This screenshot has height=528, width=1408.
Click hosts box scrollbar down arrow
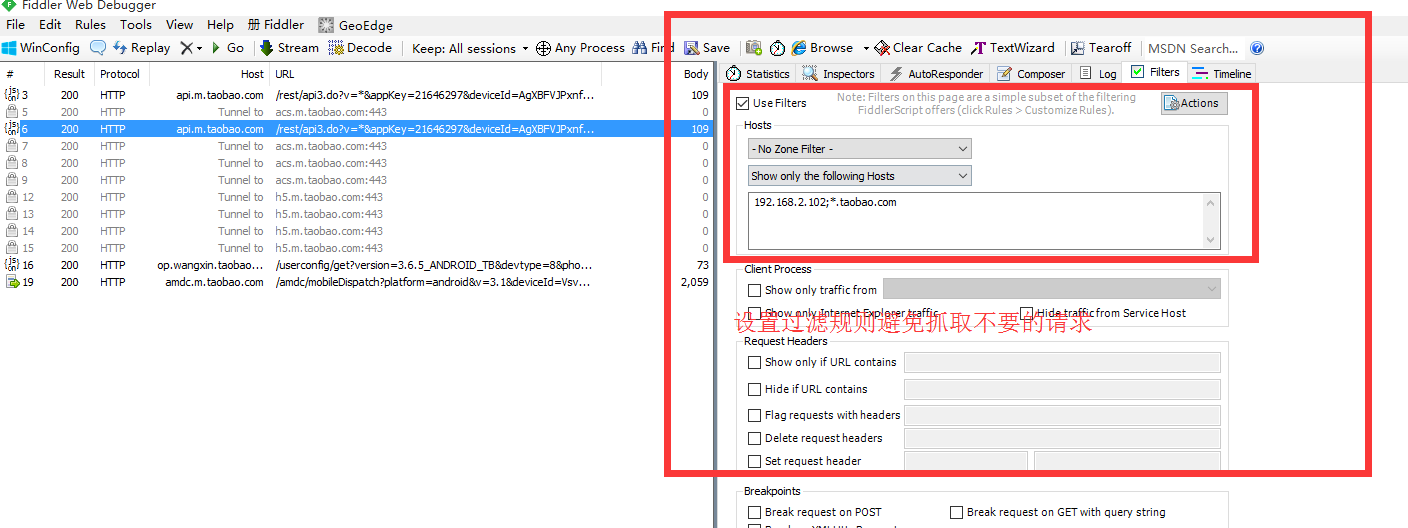point(1211,240)
